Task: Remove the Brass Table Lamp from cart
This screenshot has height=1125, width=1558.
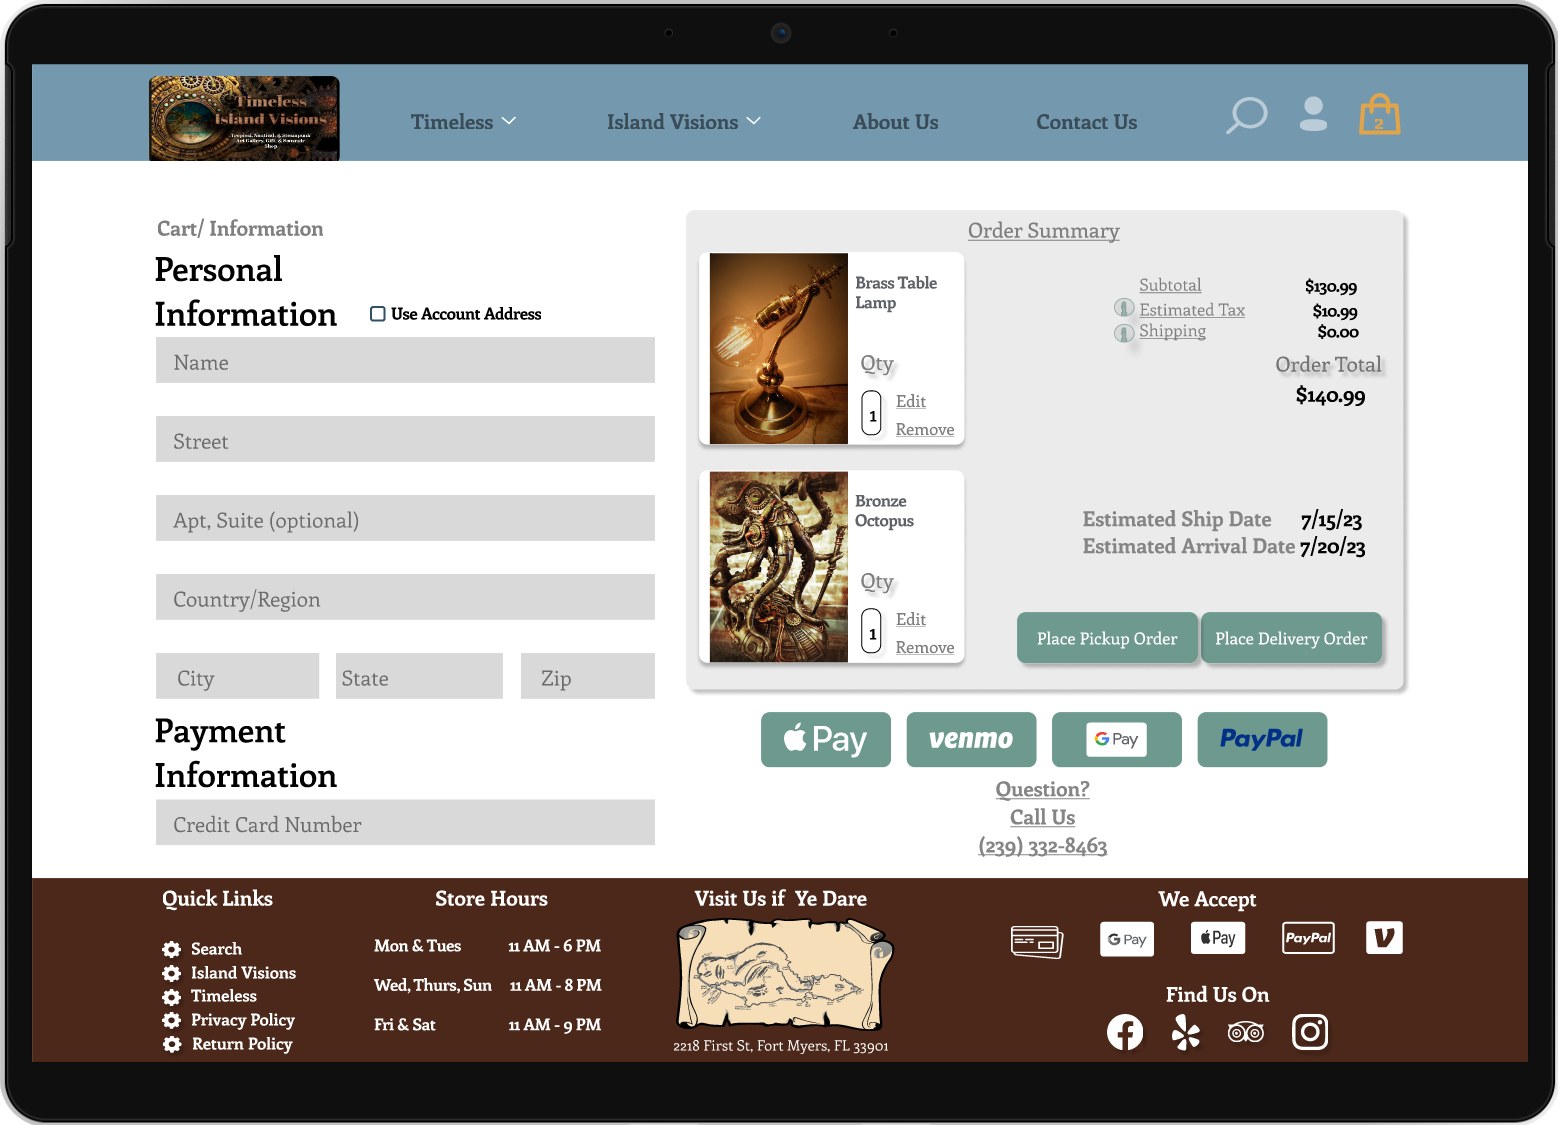Action: (925, 429)
